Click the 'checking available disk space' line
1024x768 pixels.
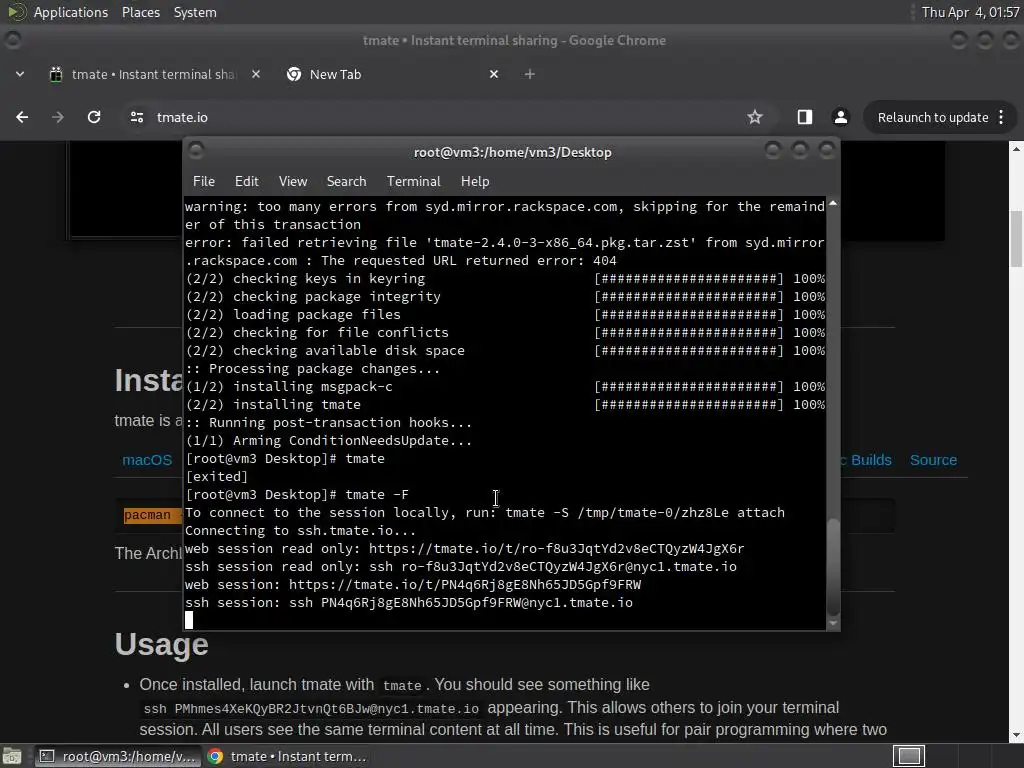coord(505,350)
